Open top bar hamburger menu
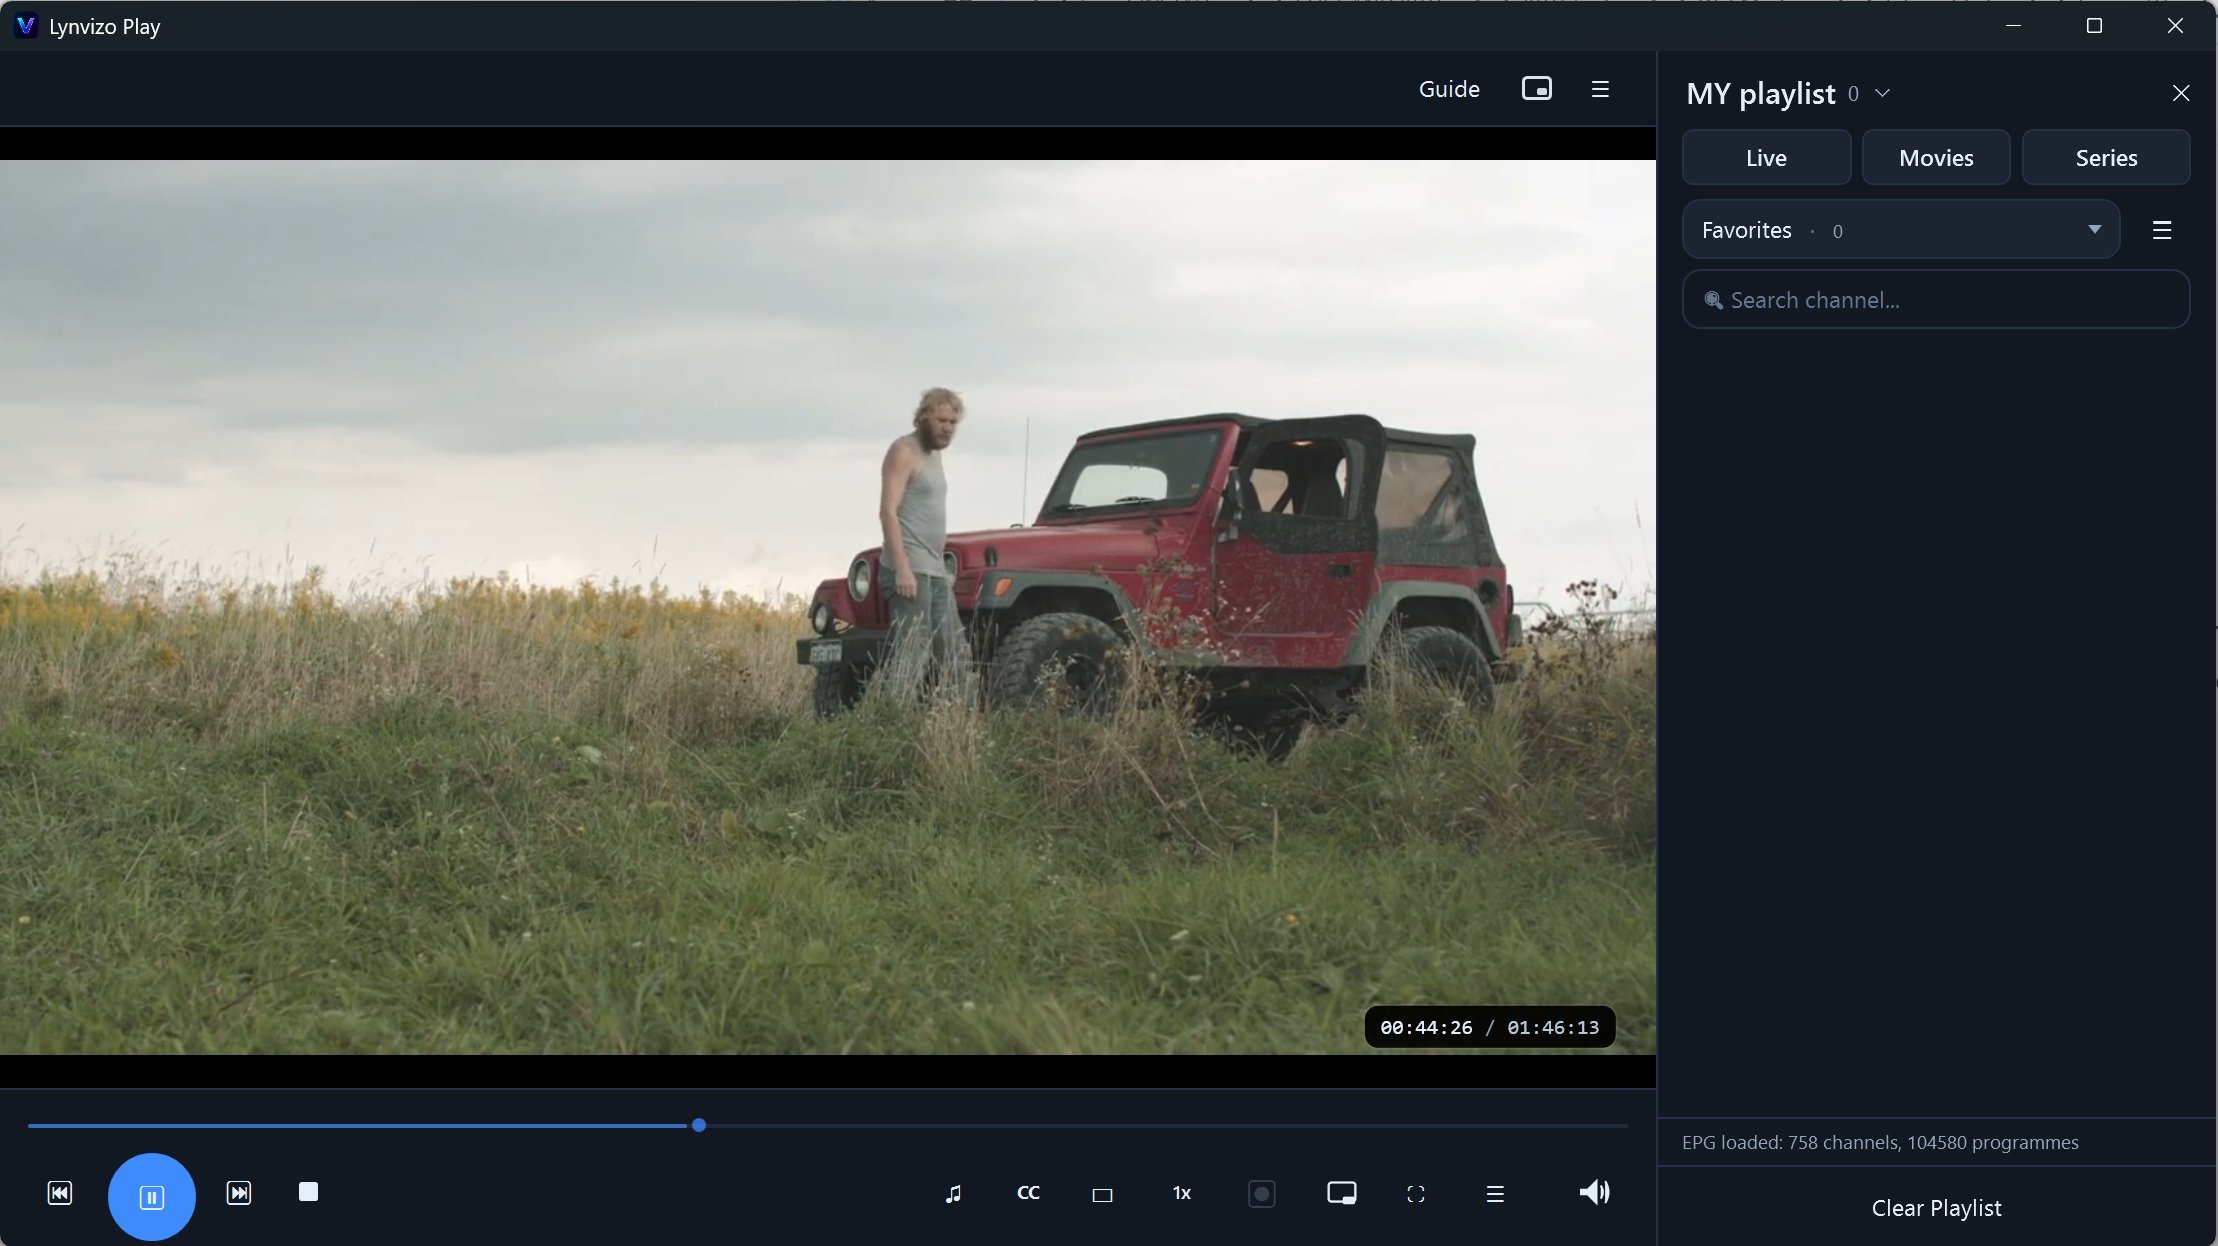This screenshot has height=1246, width=2218. point(1600,89)
